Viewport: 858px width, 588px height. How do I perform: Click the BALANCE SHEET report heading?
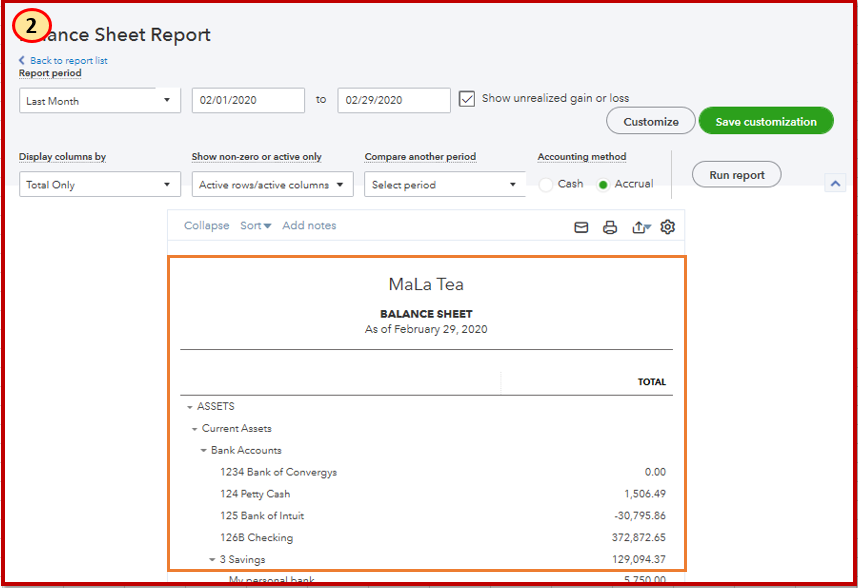click(426, 314)
